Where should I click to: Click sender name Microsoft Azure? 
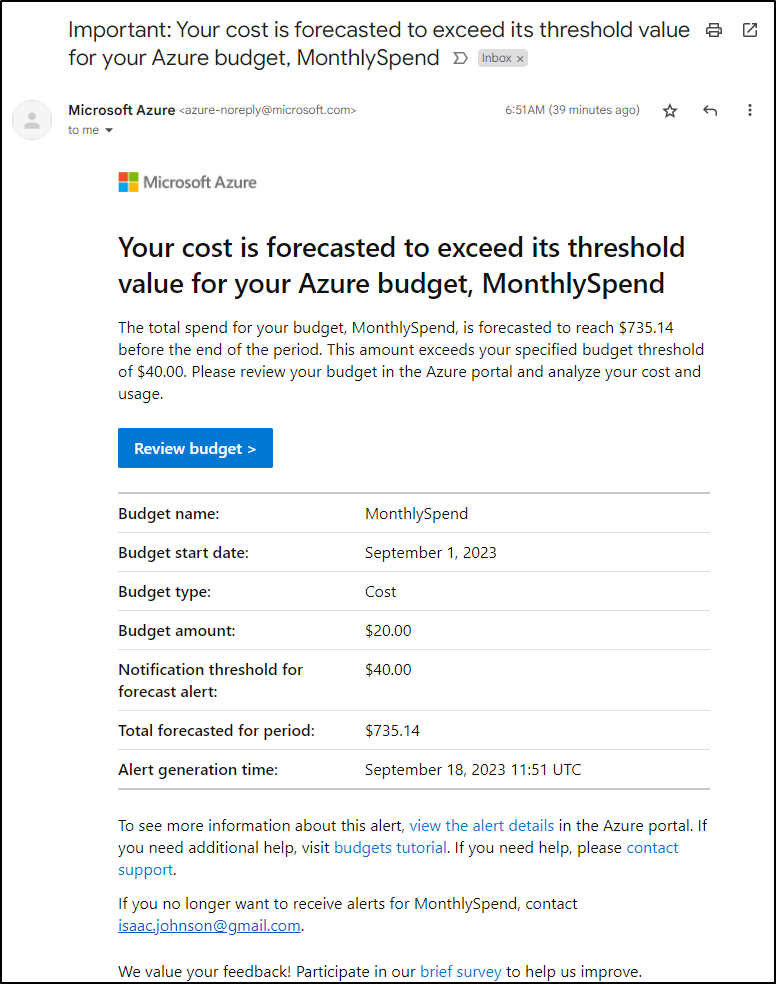point(122,110)
